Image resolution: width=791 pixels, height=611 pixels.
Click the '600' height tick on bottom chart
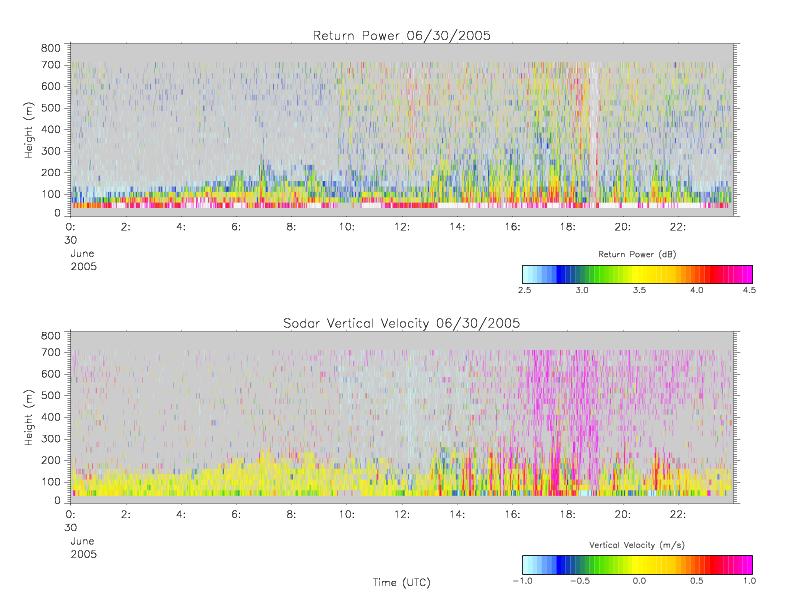(50, 374)
